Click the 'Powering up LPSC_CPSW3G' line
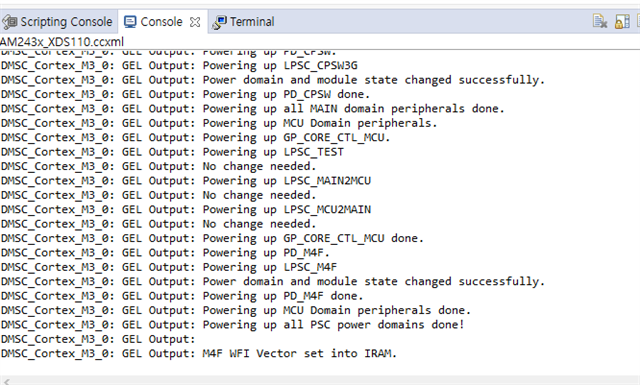 coord(179,66)
